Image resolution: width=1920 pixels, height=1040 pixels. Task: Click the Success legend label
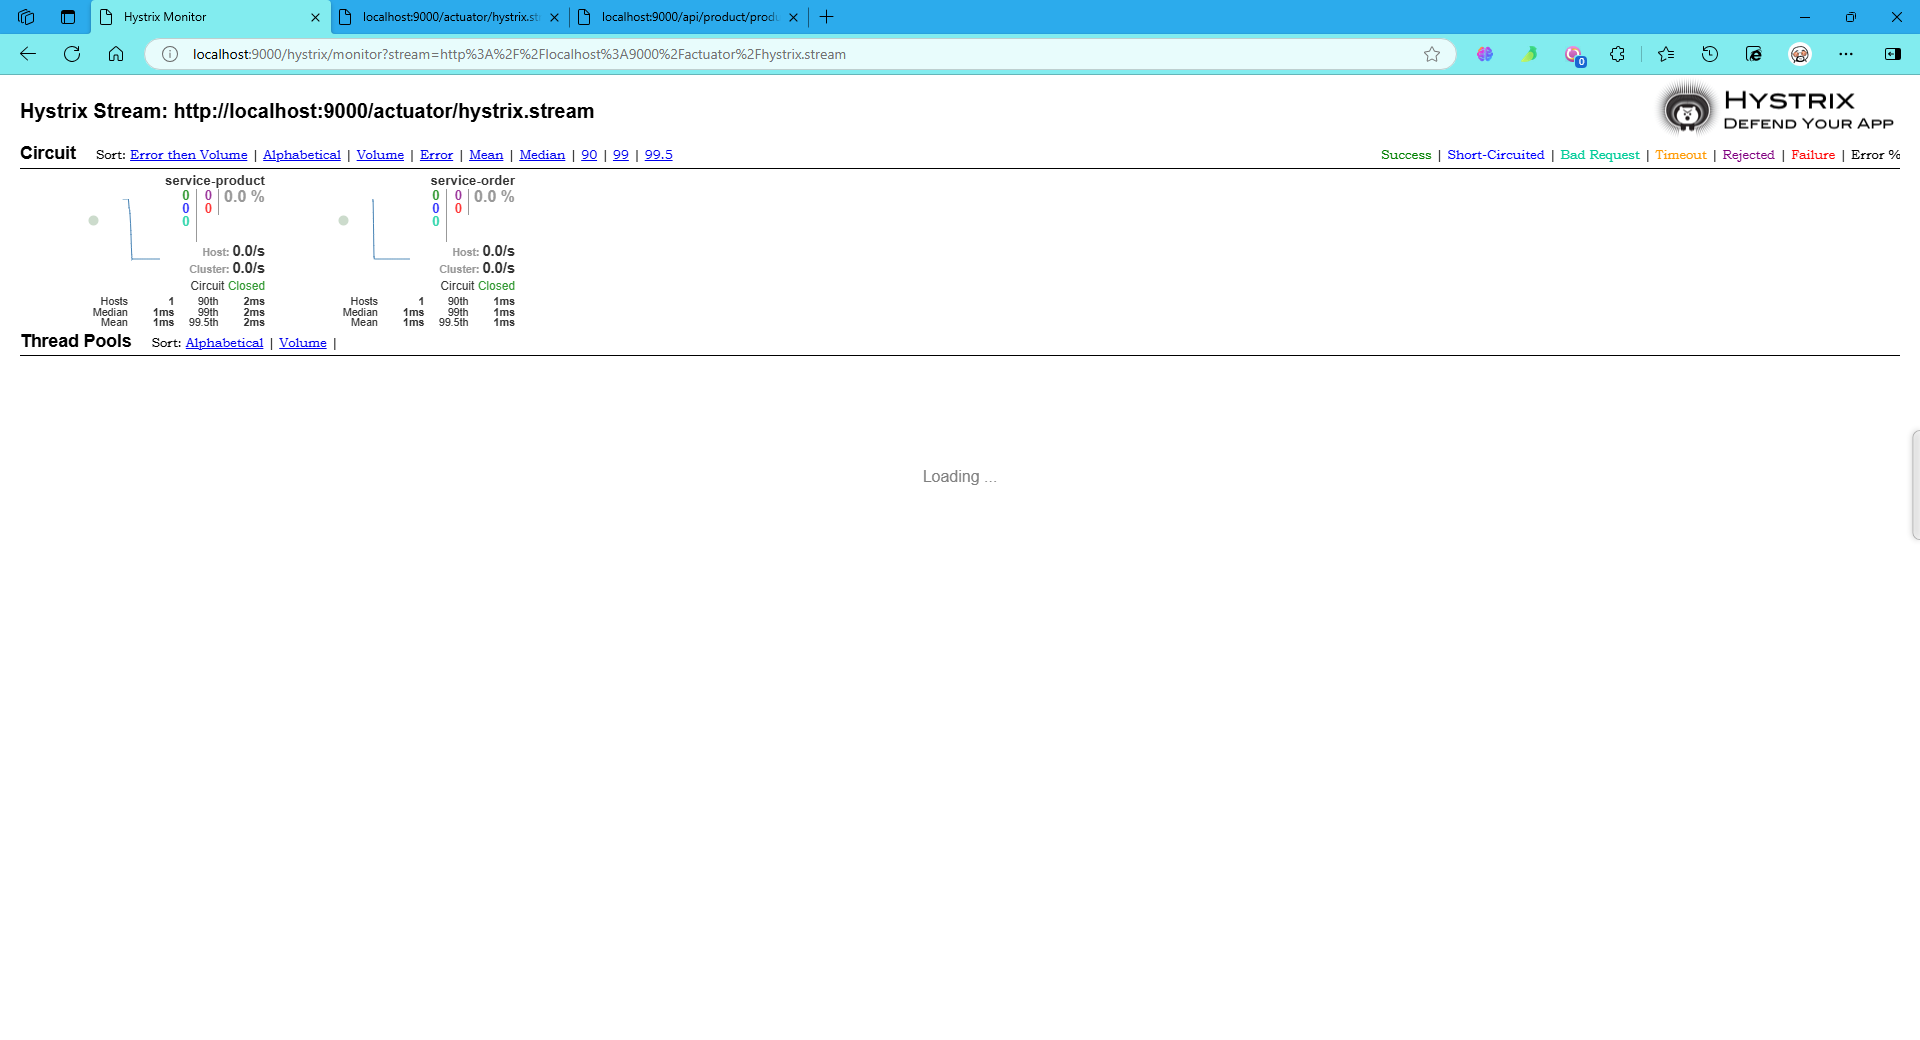pos(1406,155)
